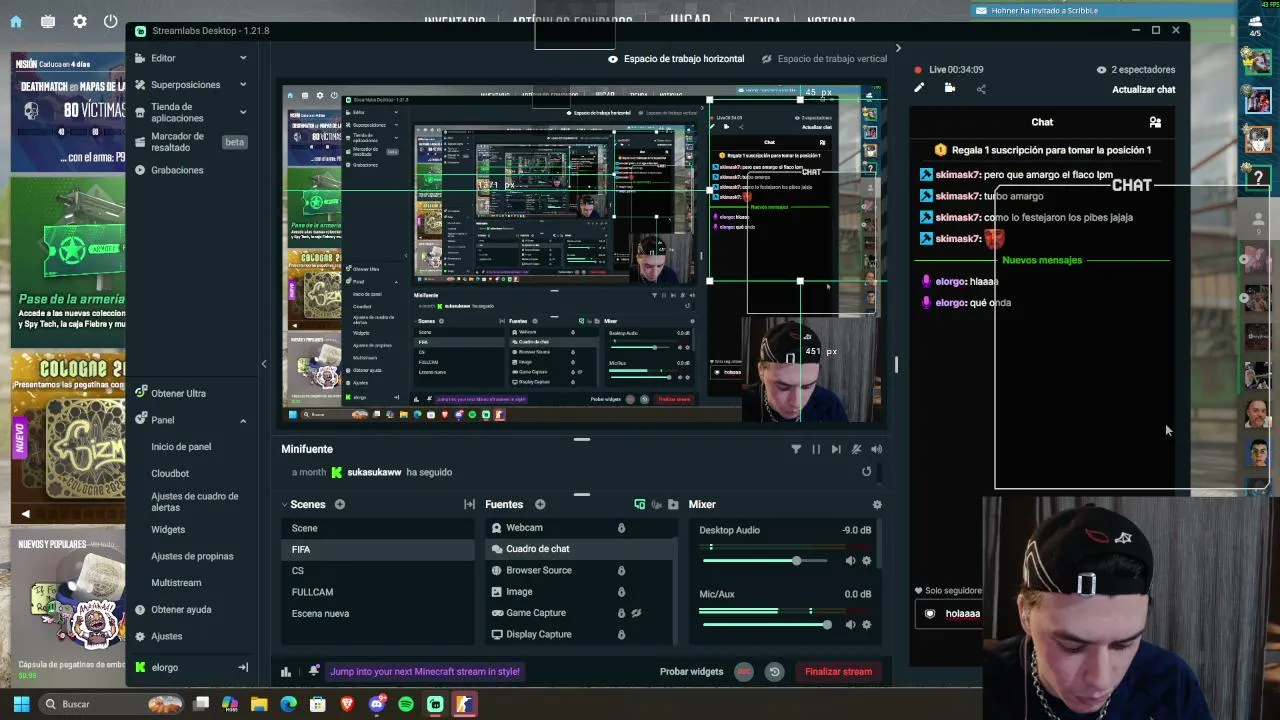Open Mixer advanced settings gear
The image size is (1280, 720).
tap(877, 505)
